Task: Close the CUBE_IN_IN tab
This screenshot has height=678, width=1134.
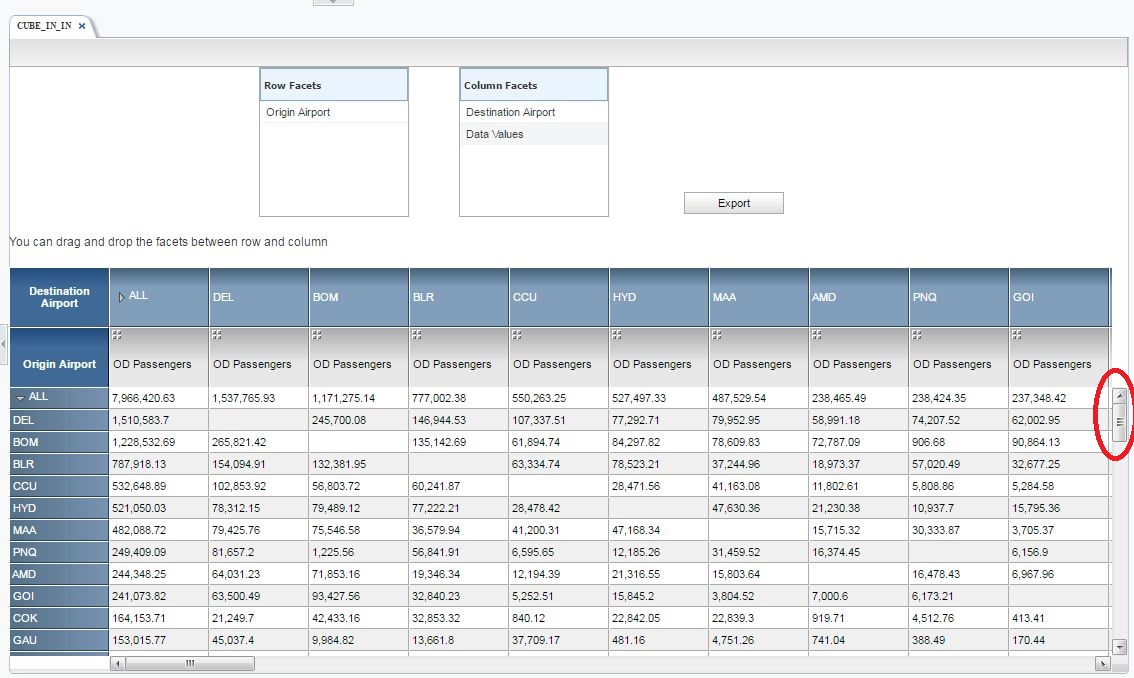Action: click(x=82, y=26)
